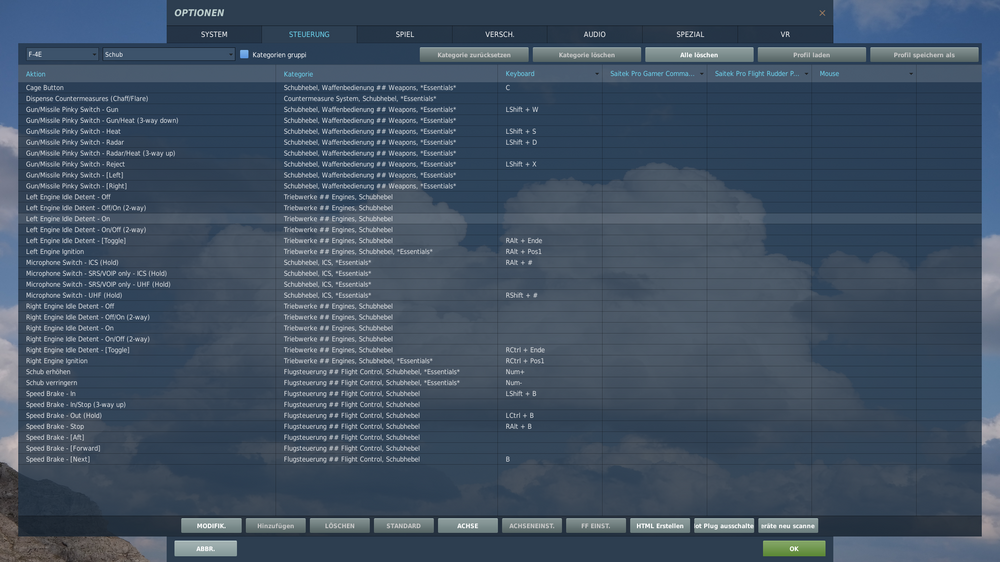
Task: Select the Cage Button row
Action: pos(499,87)
